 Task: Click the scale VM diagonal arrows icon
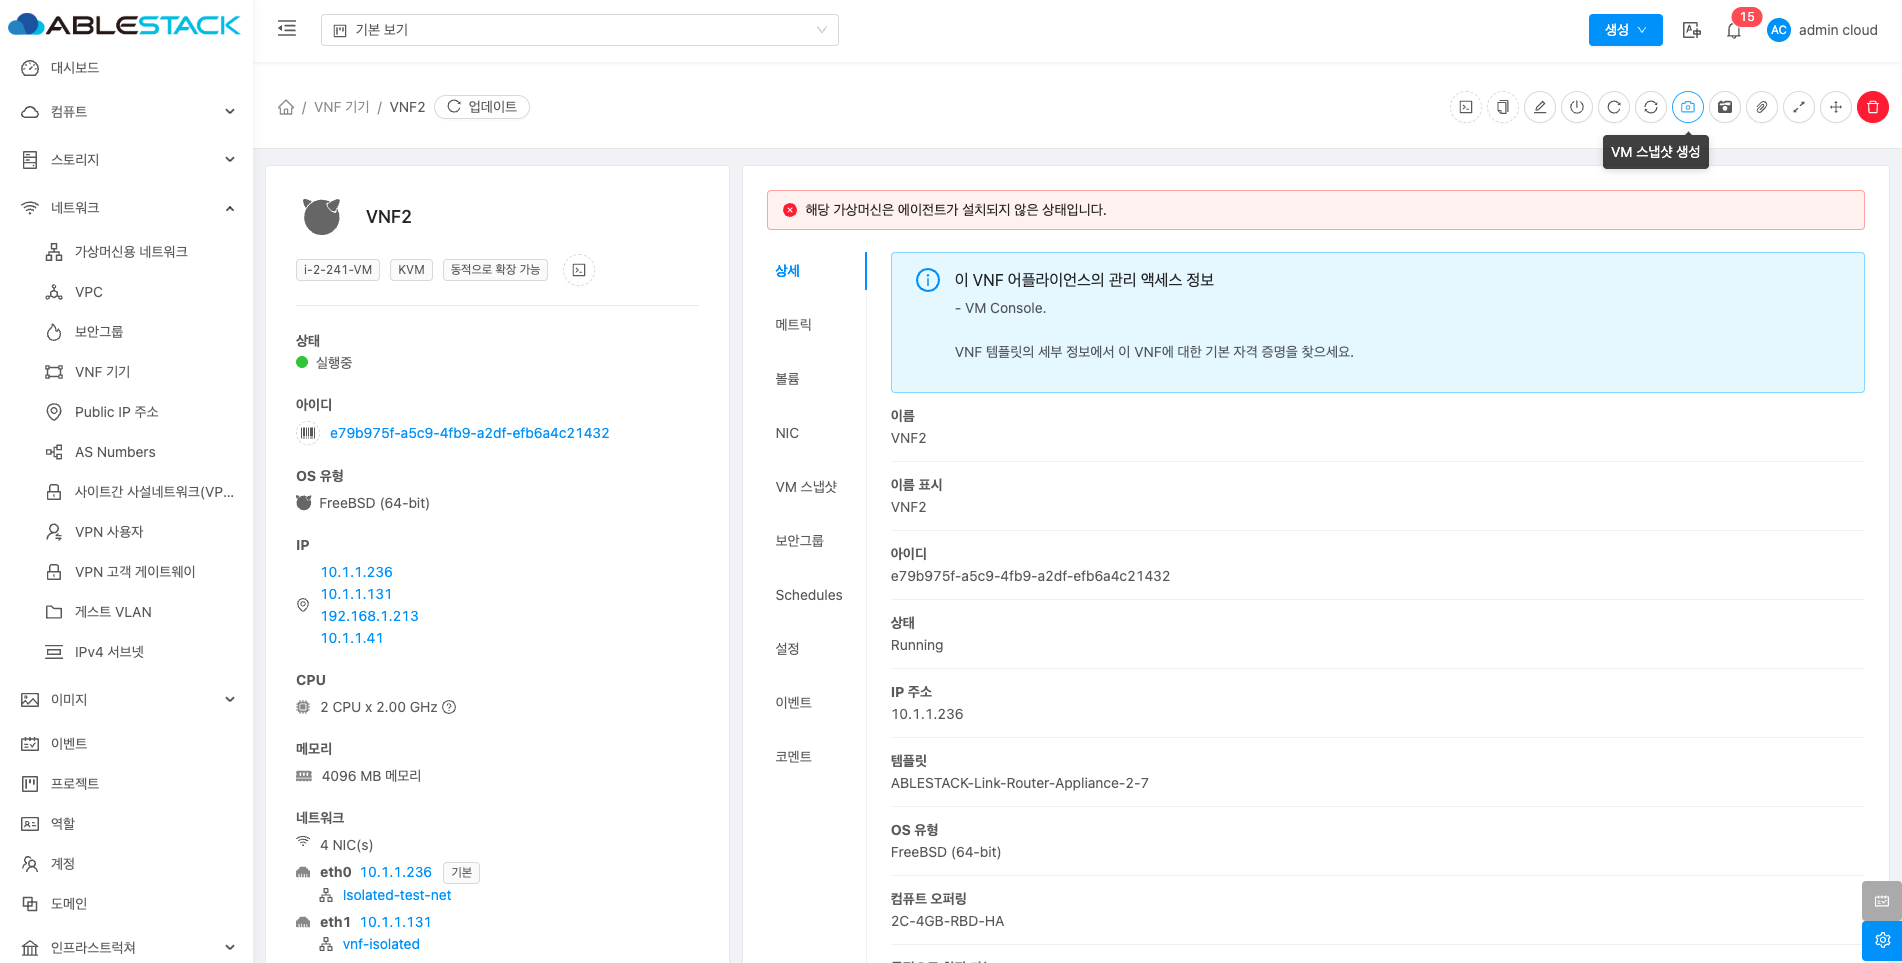click(1798, 107)
